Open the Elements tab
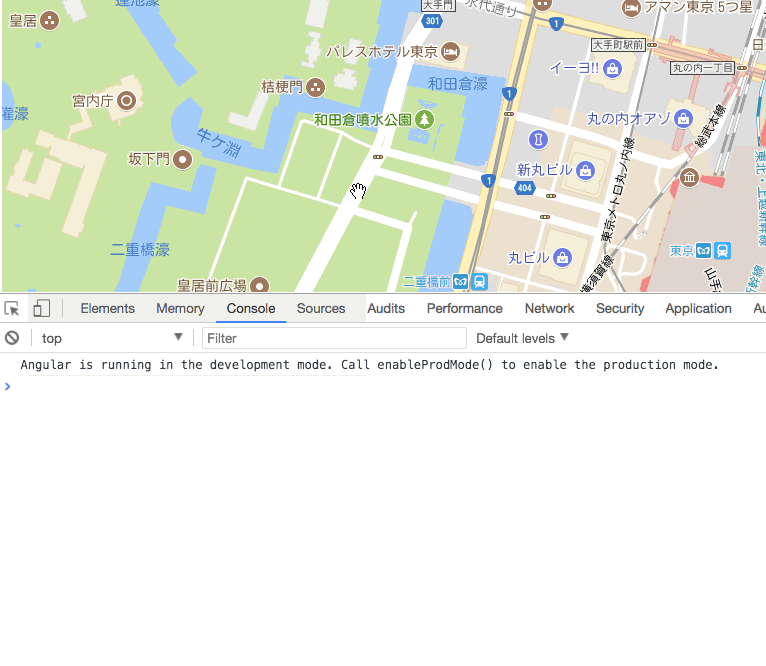766x666 pixels. [x=107, y=309]
